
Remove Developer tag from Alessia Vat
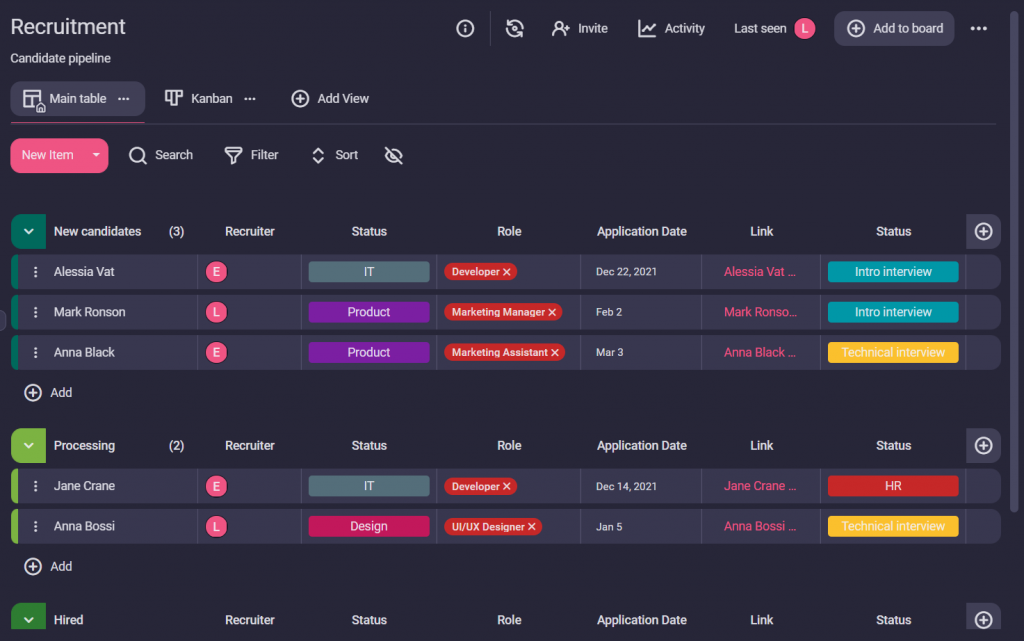click(507, 272)
